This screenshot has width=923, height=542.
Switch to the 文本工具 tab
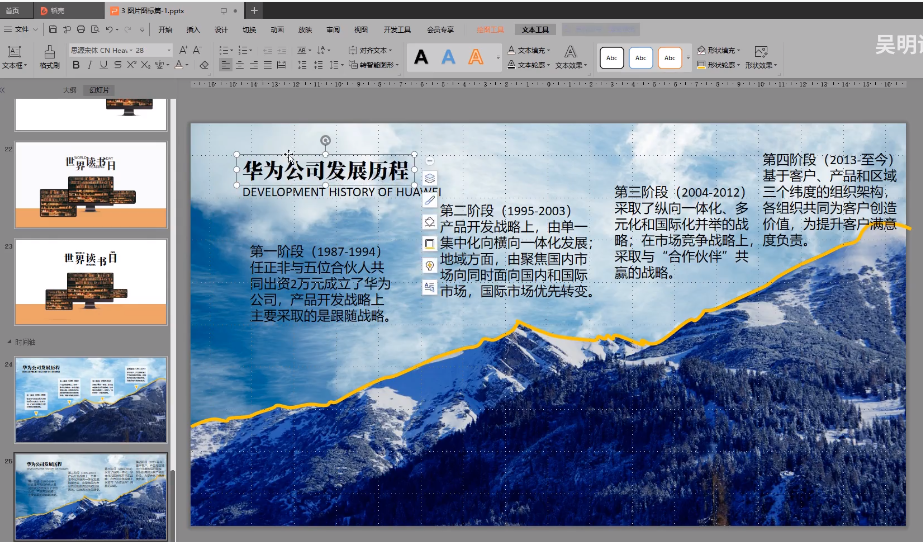tap(535, 29)
